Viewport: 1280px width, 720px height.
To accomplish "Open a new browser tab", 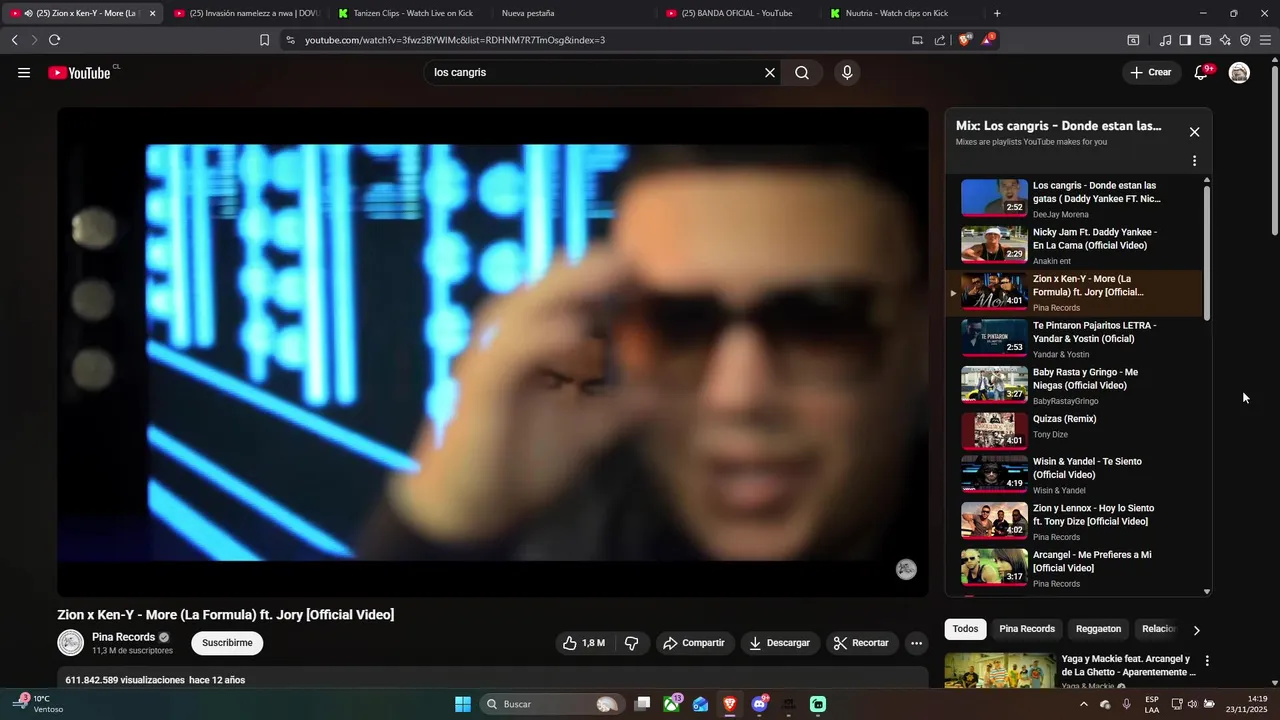I will tap(997, 13).
